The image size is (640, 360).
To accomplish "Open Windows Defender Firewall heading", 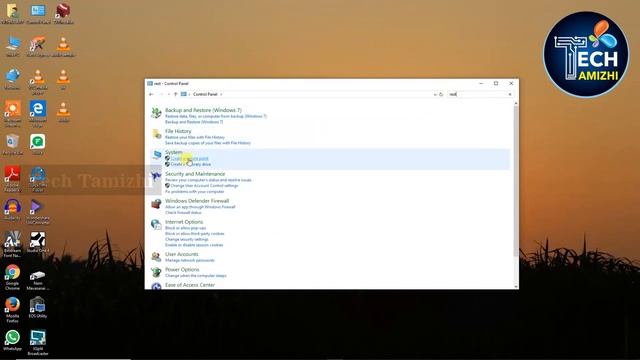I will coord(197,201).
